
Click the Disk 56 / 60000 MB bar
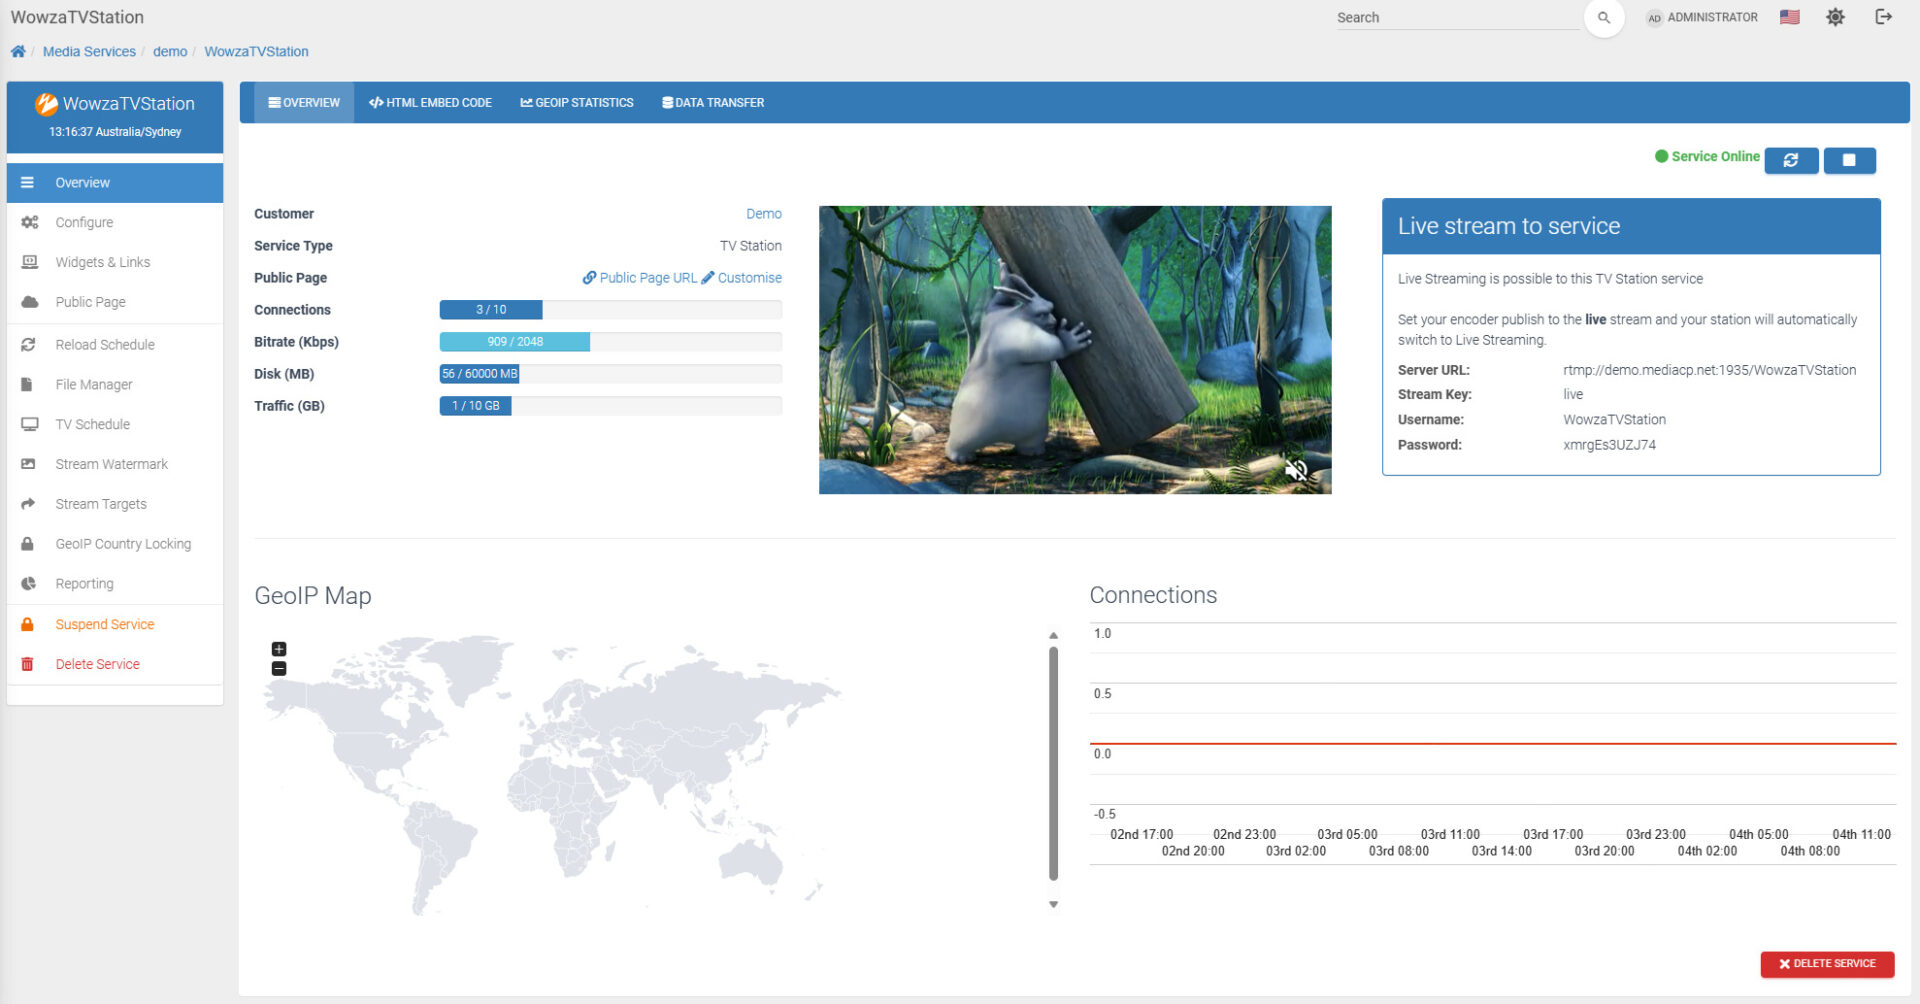[611, 374]
